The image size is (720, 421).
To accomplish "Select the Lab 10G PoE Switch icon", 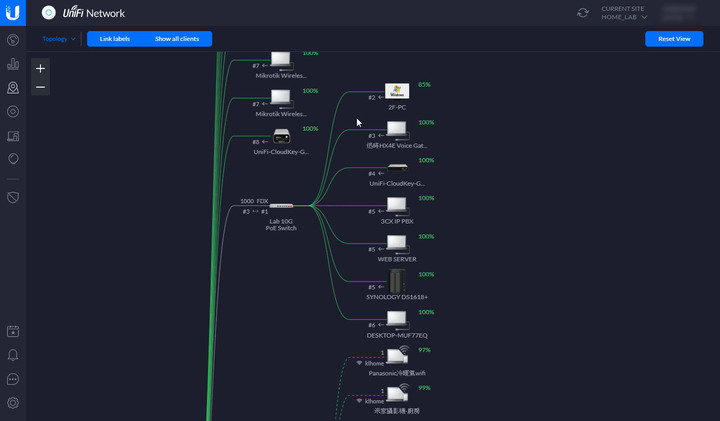I will click(281, 206).
